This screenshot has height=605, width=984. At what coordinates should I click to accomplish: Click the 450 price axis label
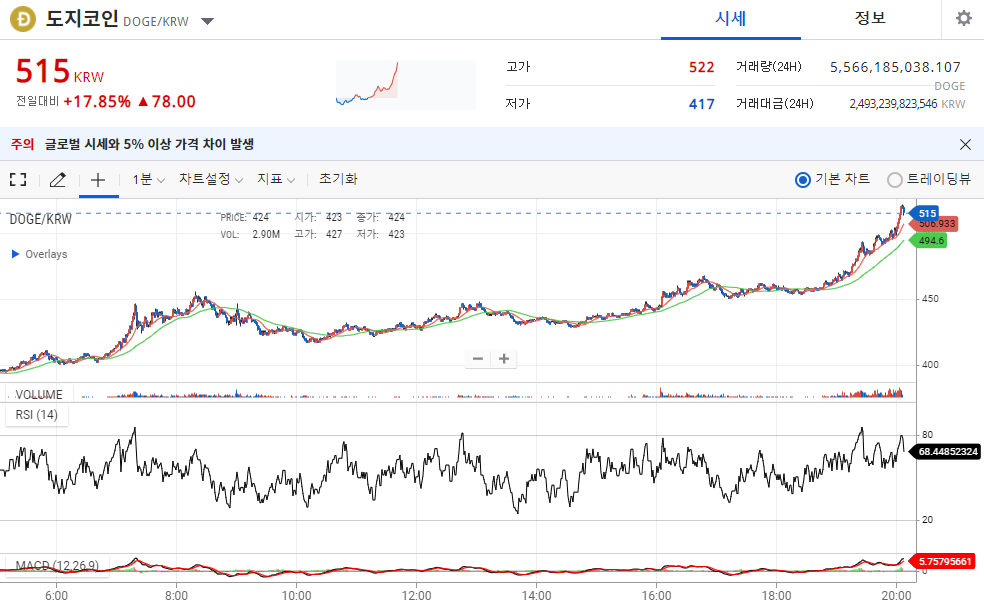pos(930,299)
